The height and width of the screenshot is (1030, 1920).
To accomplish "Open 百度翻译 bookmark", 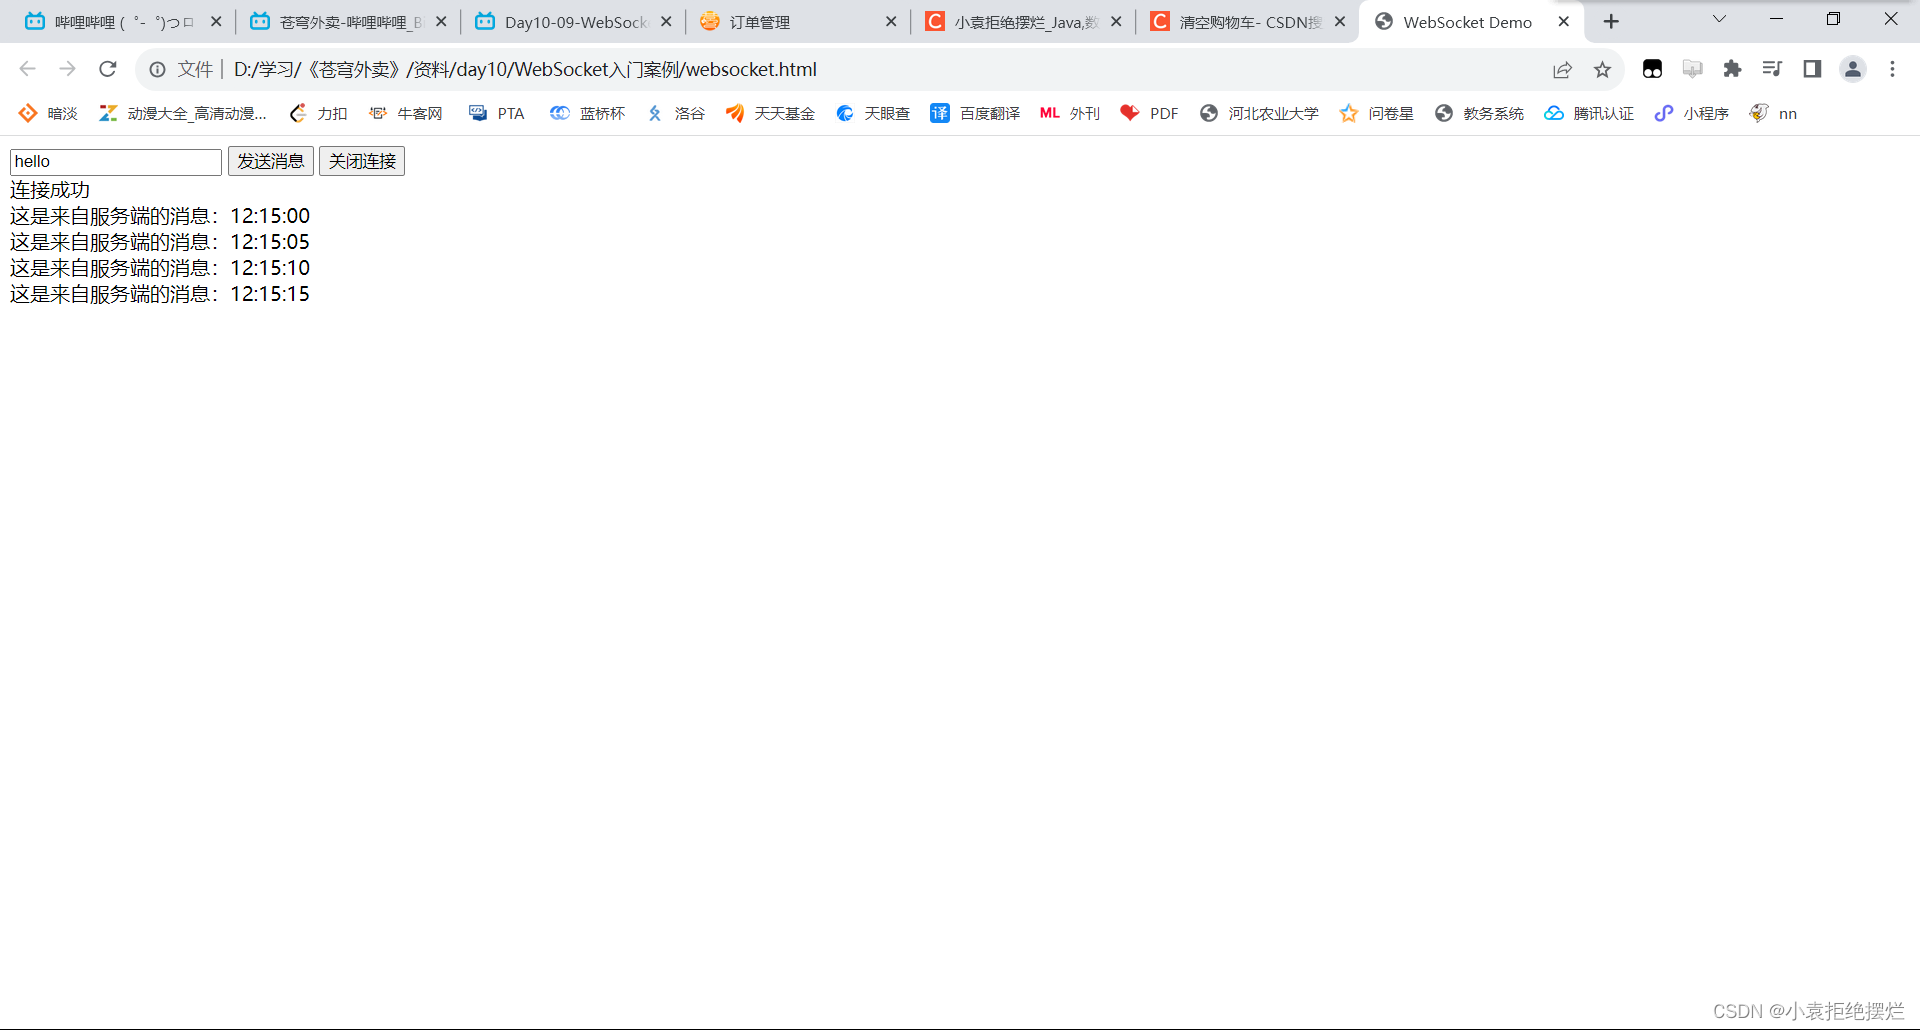I will coord(975,113).
